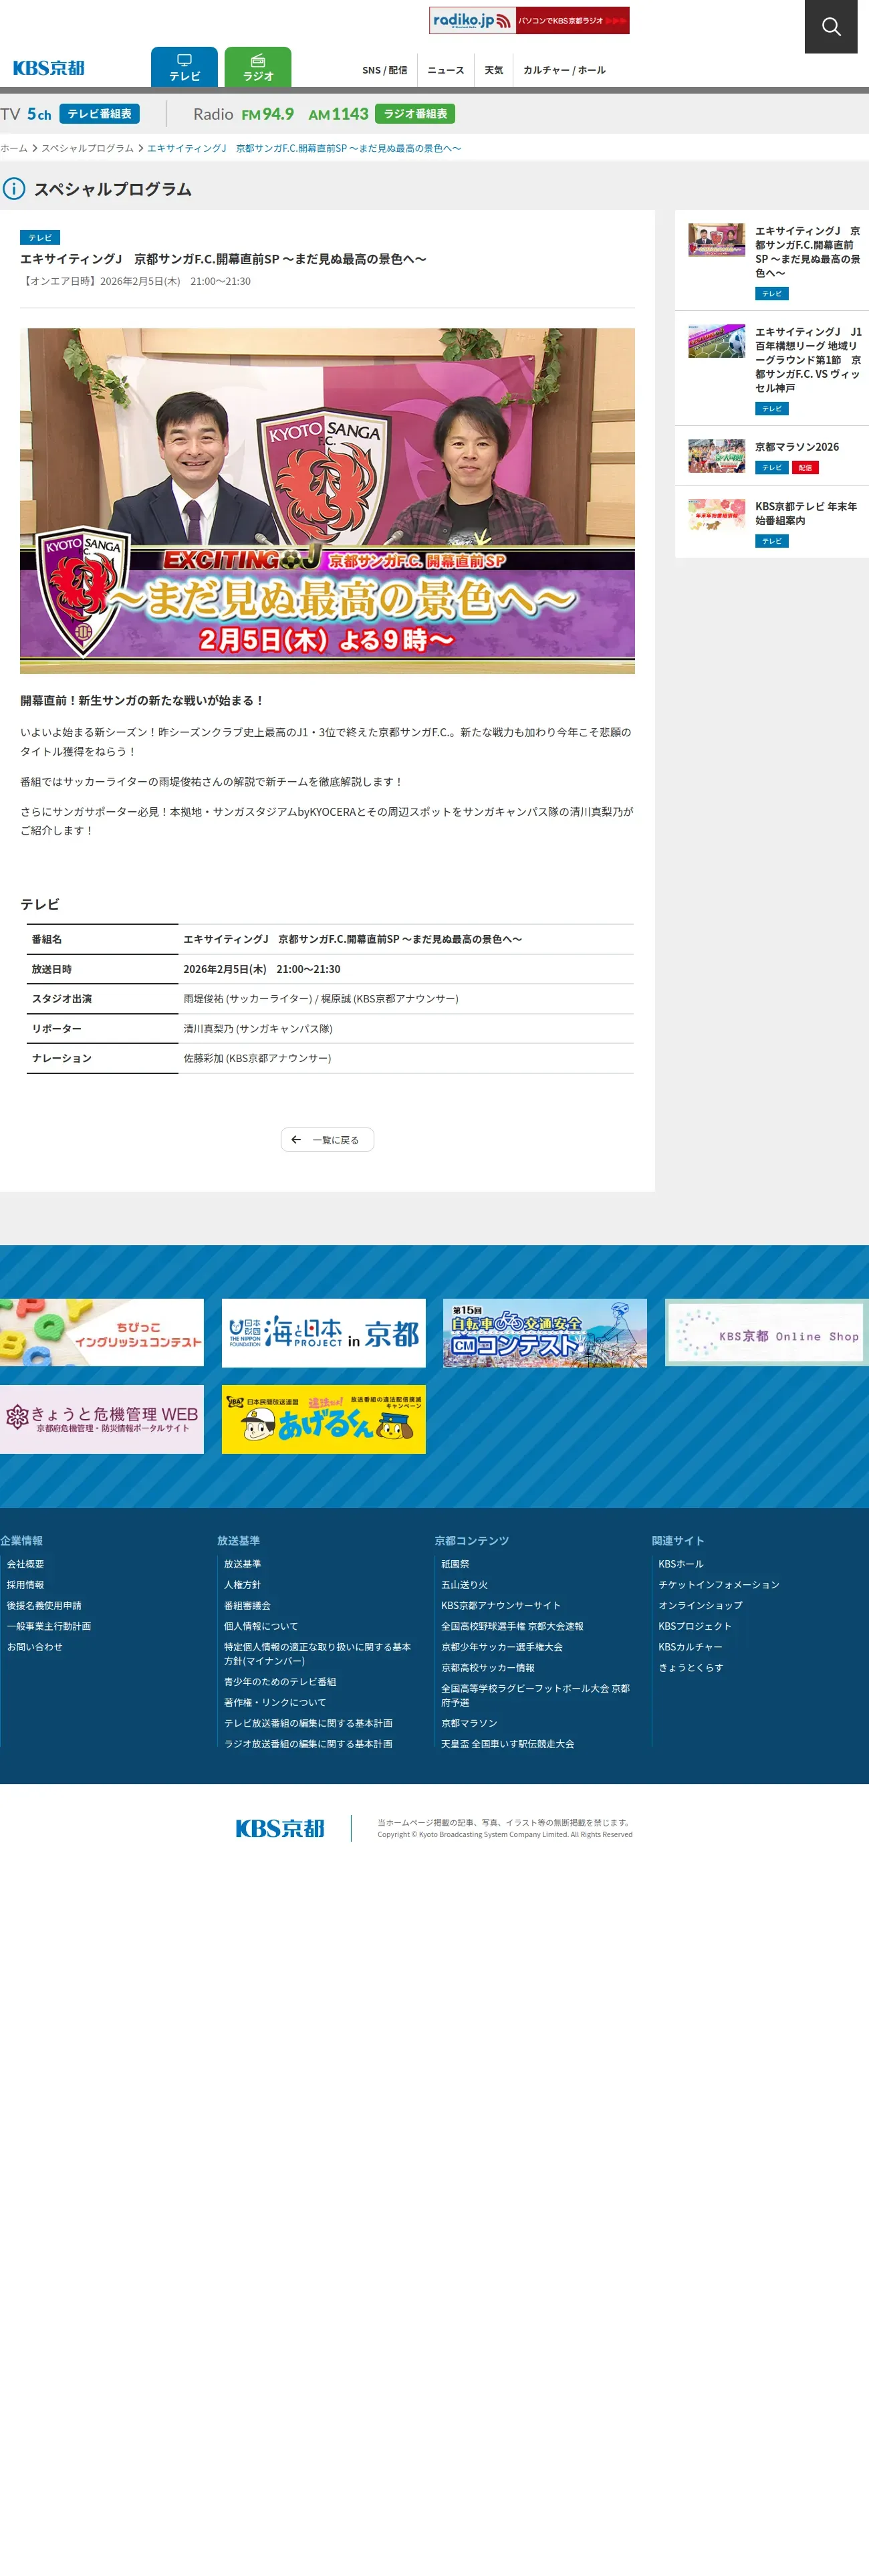Open KBSカルチャー footer link

690,1647
